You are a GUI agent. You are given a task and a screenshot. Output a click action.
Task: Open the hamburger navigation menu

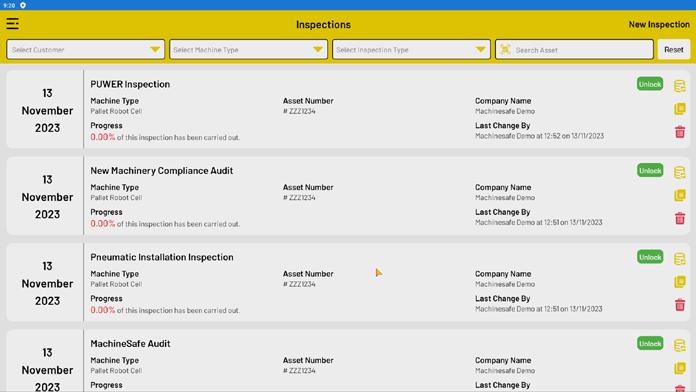coord(12,24)
